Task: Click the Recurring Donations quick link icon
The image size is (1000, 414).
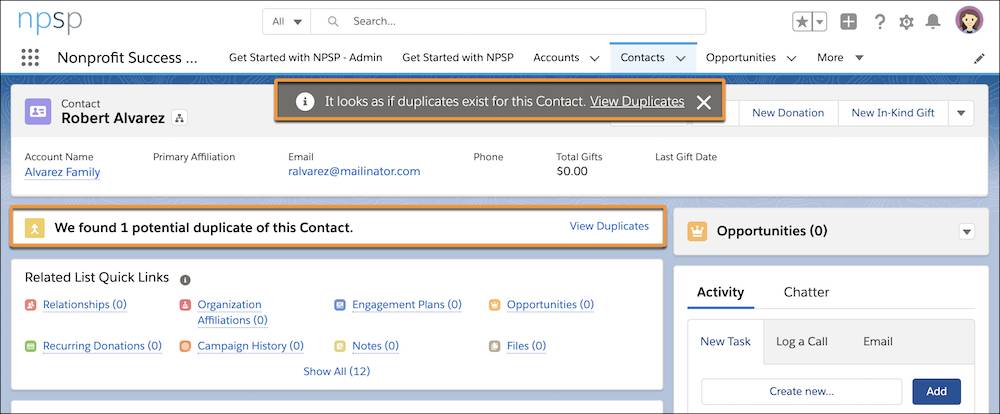Action: click(31, 346)
